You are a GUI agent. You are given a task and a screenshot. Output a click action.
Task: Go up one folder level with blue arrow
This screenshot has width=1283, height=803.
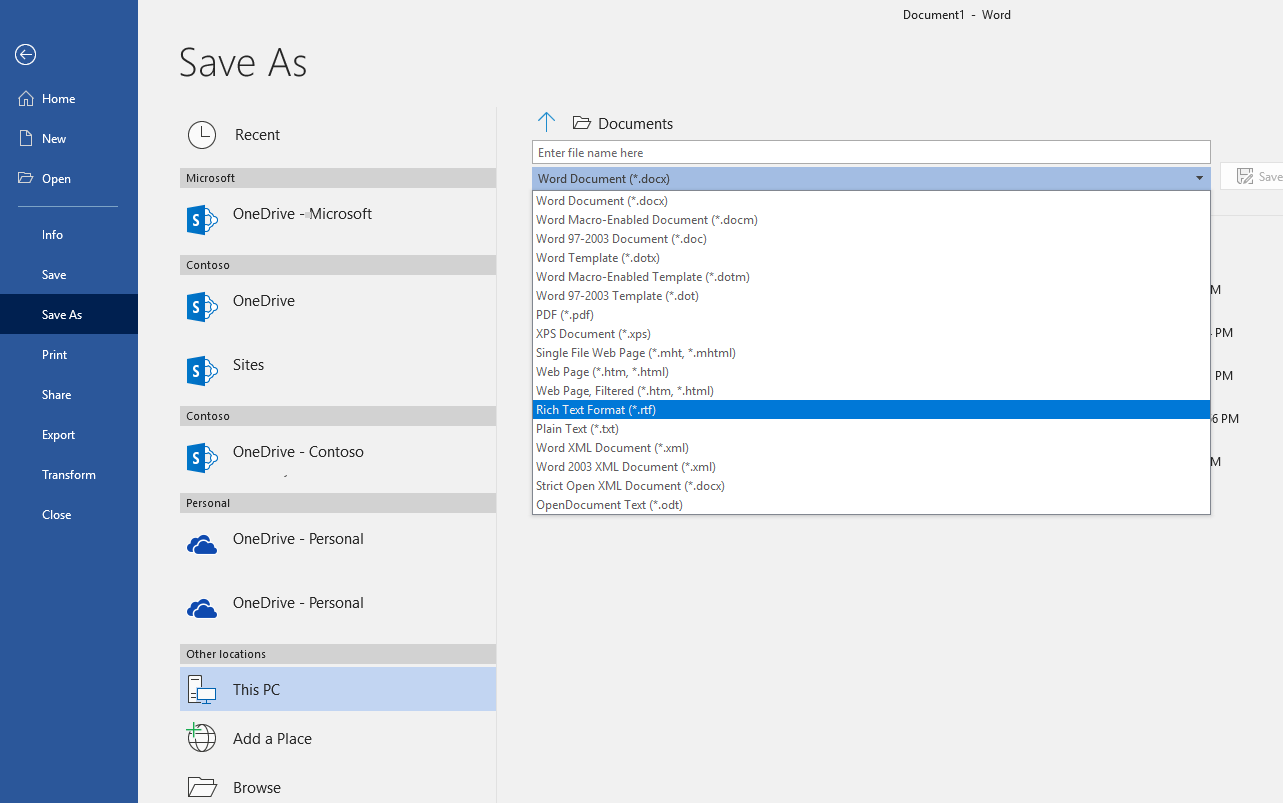click(546, 123)
